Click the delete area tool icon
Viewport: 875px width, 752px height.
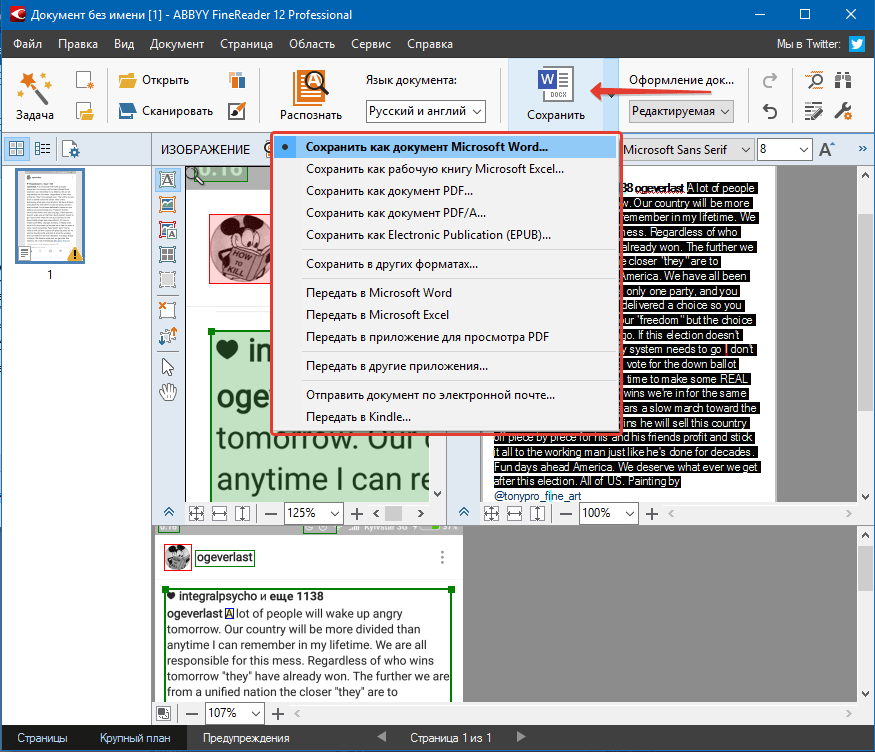(x=168, y=310)
